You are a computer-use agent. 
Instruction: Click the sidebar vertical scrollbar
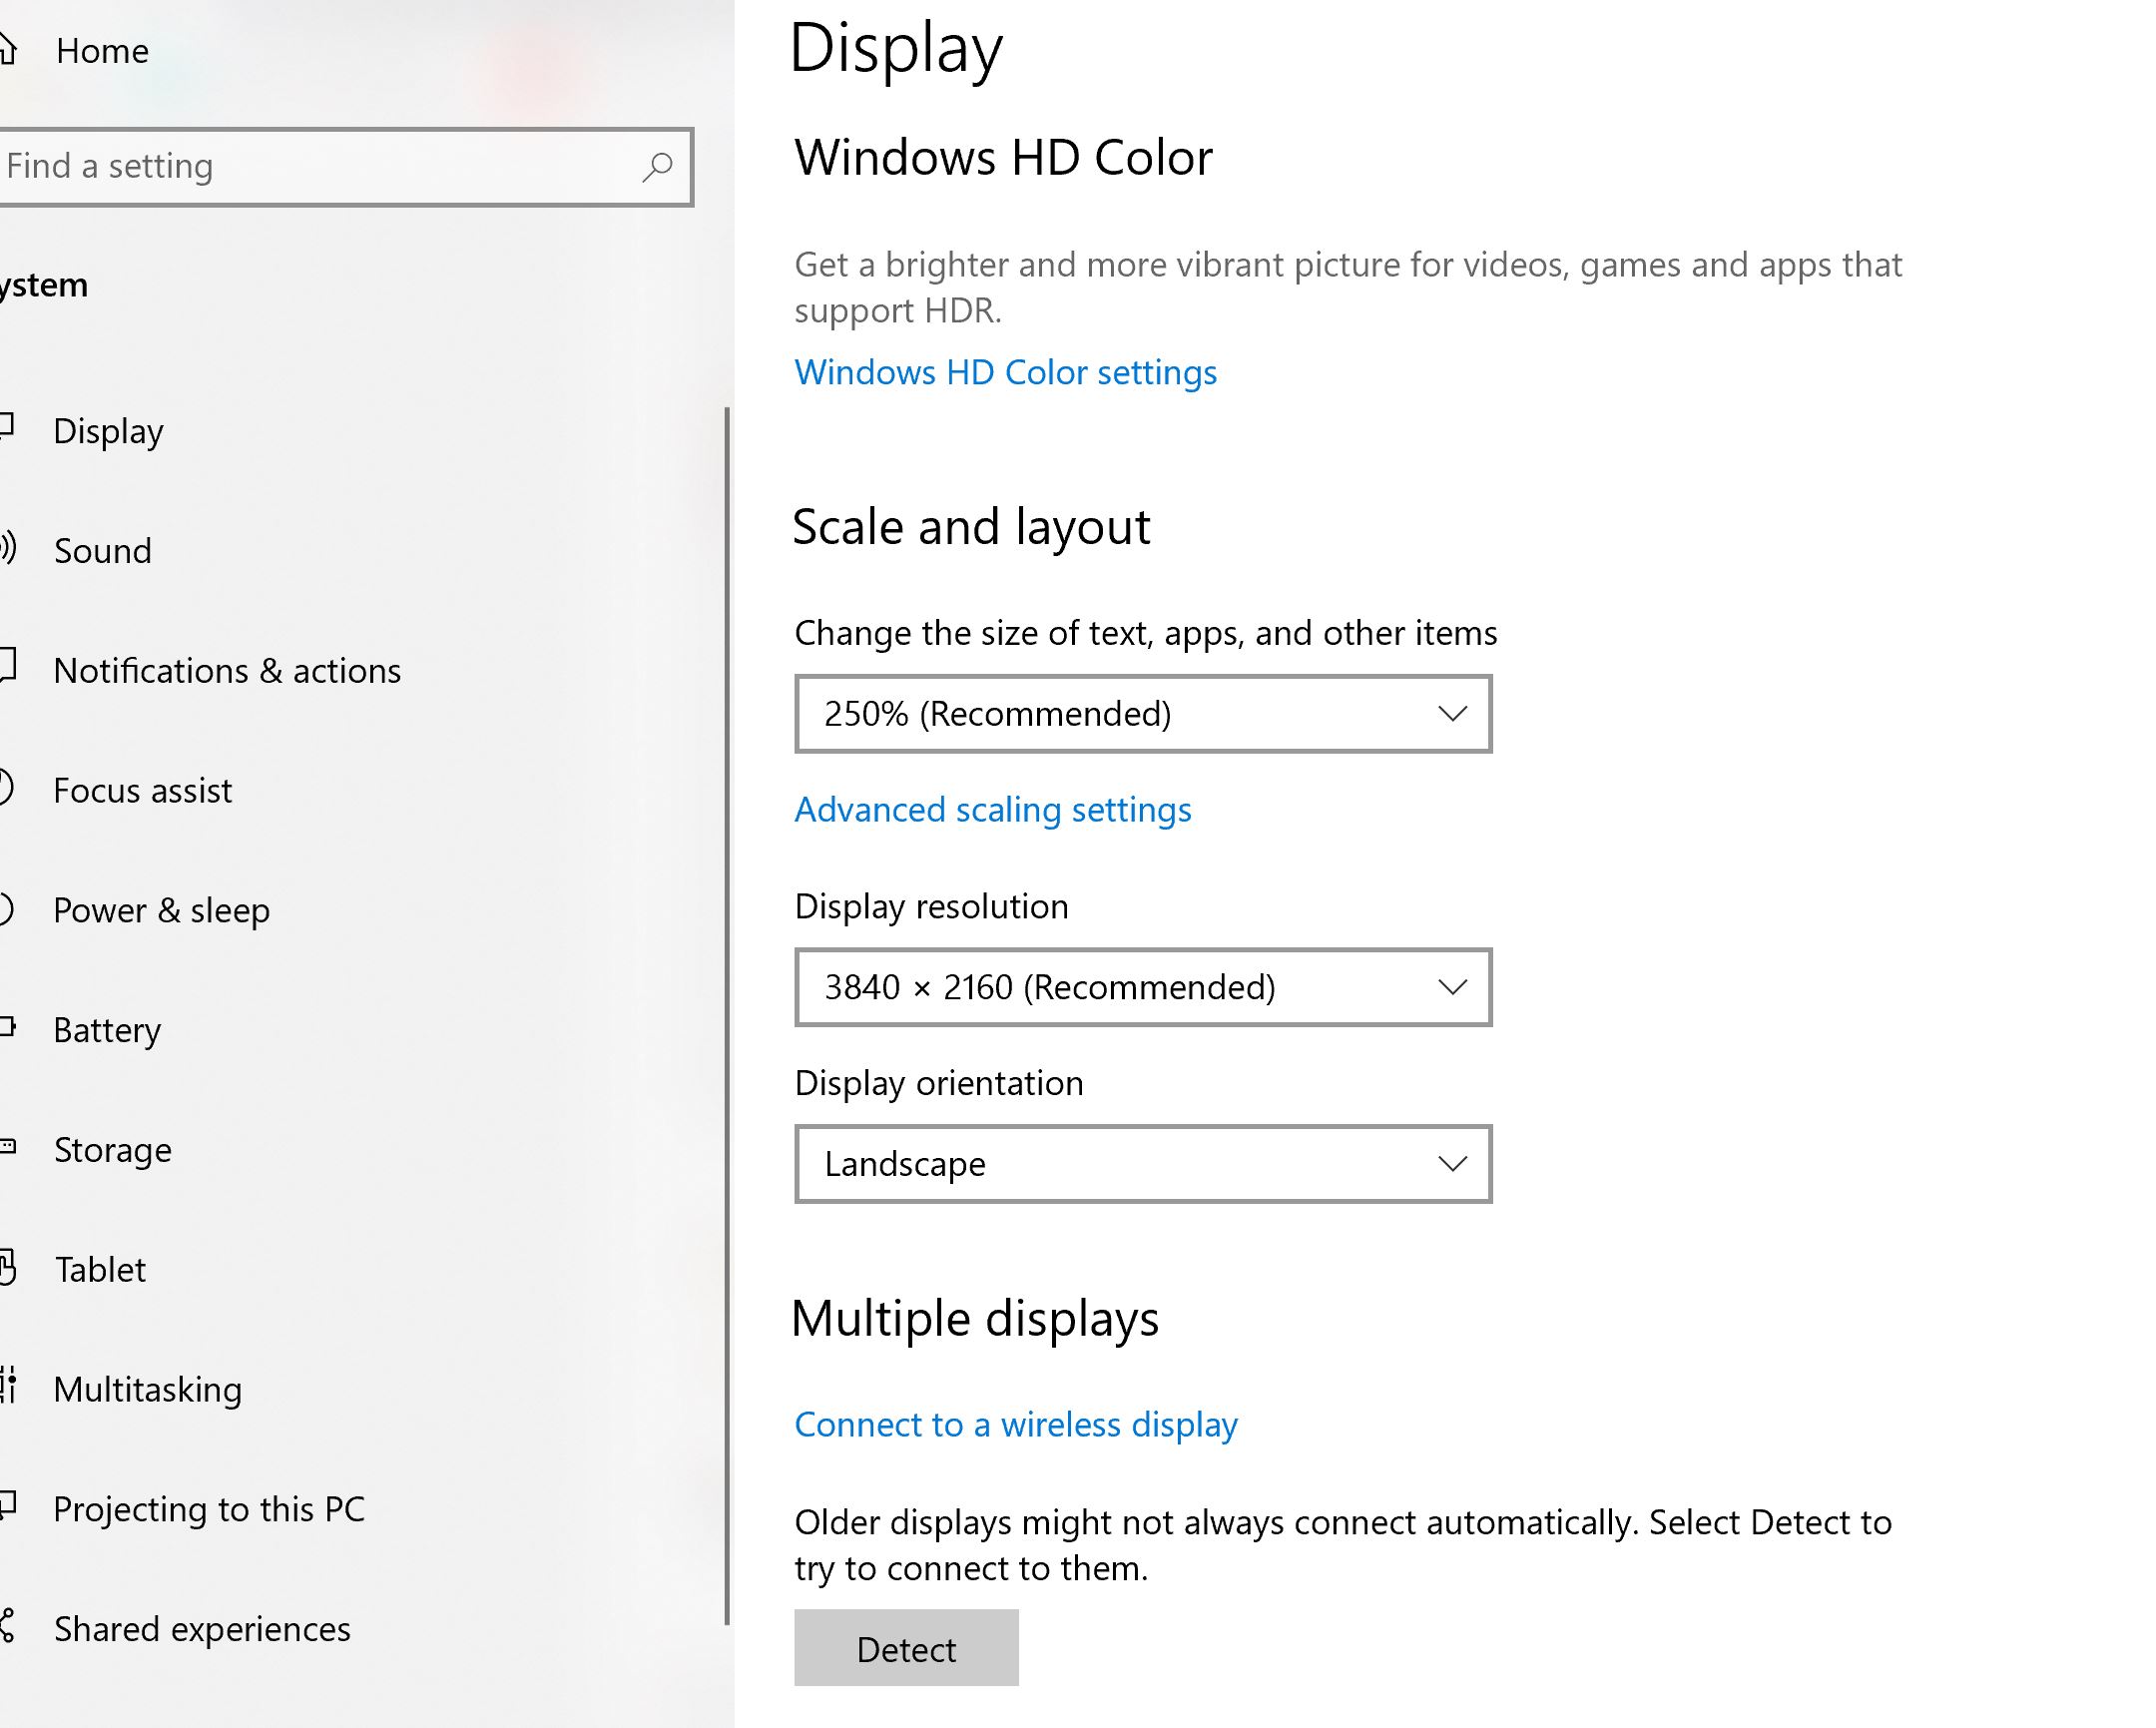coord(727,1015)
